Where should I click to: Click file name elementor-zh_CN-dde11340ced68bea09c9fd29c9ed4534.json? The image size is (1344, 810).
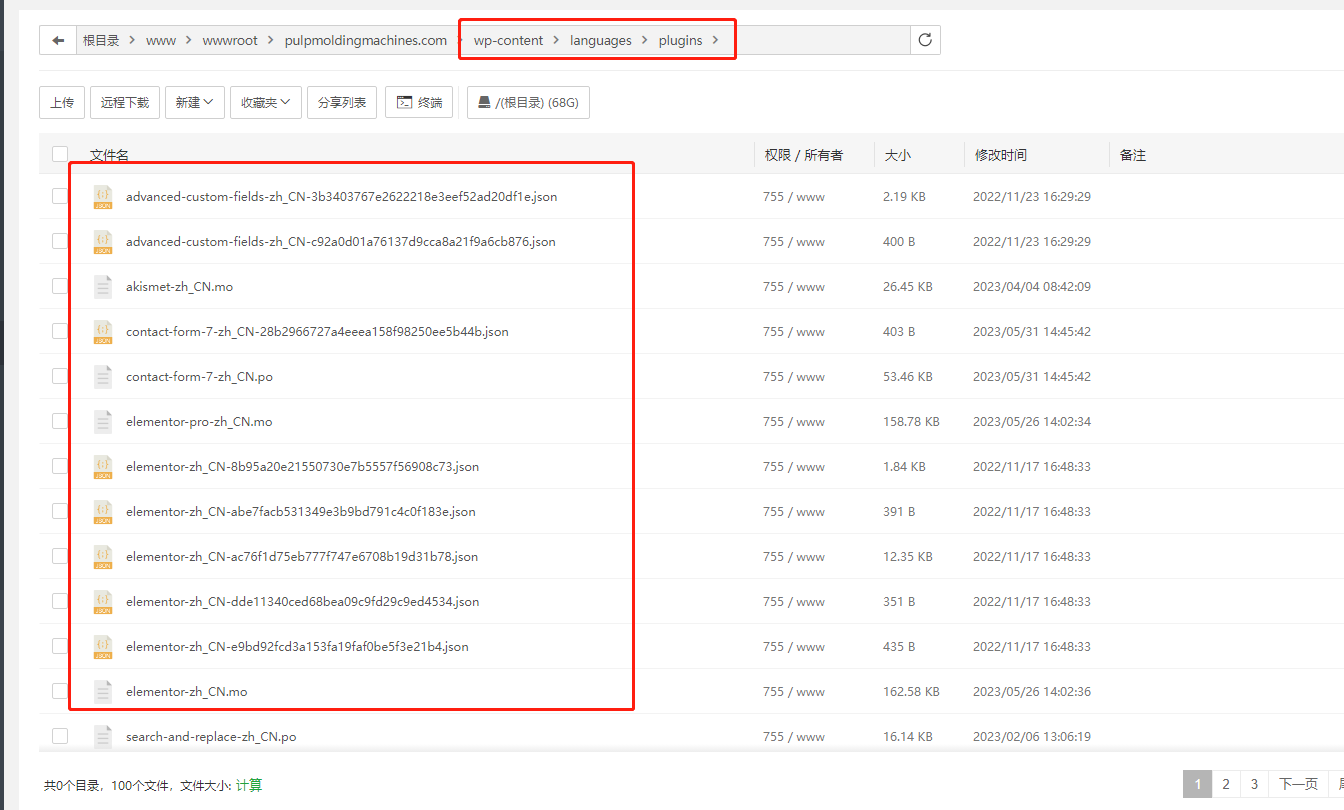tap(302, 602)
